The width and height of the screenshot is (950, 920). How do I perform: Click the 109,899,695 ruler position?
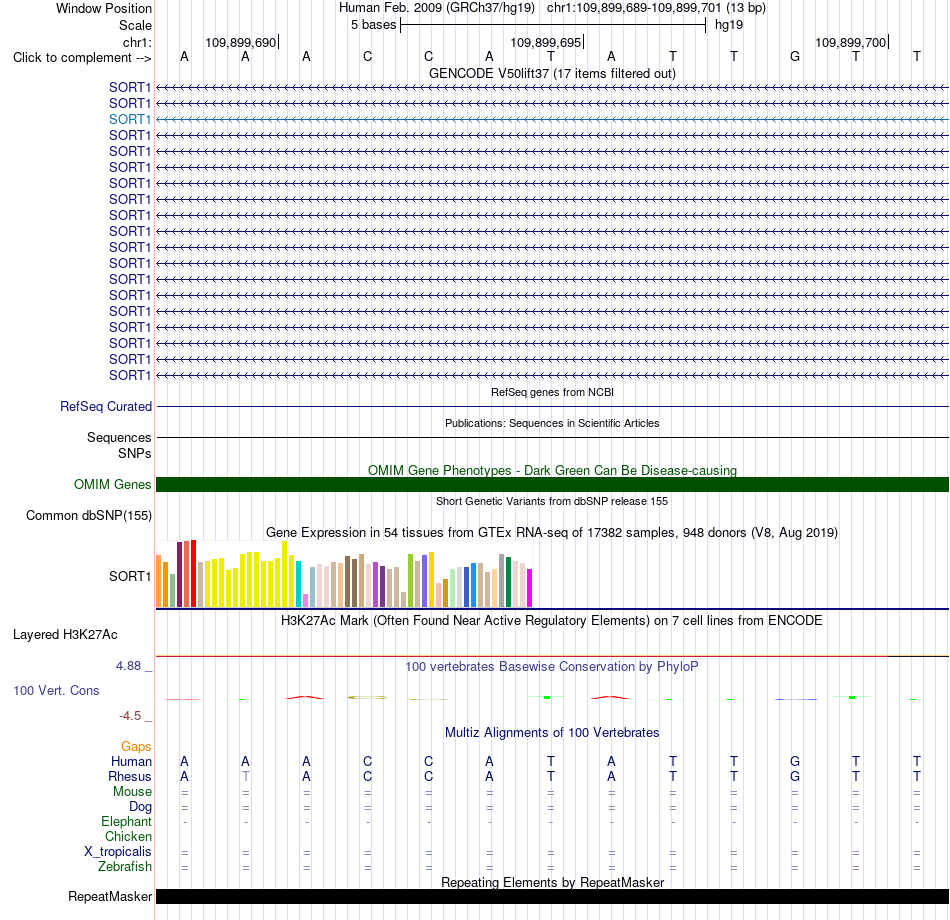[x=546, y=42]
